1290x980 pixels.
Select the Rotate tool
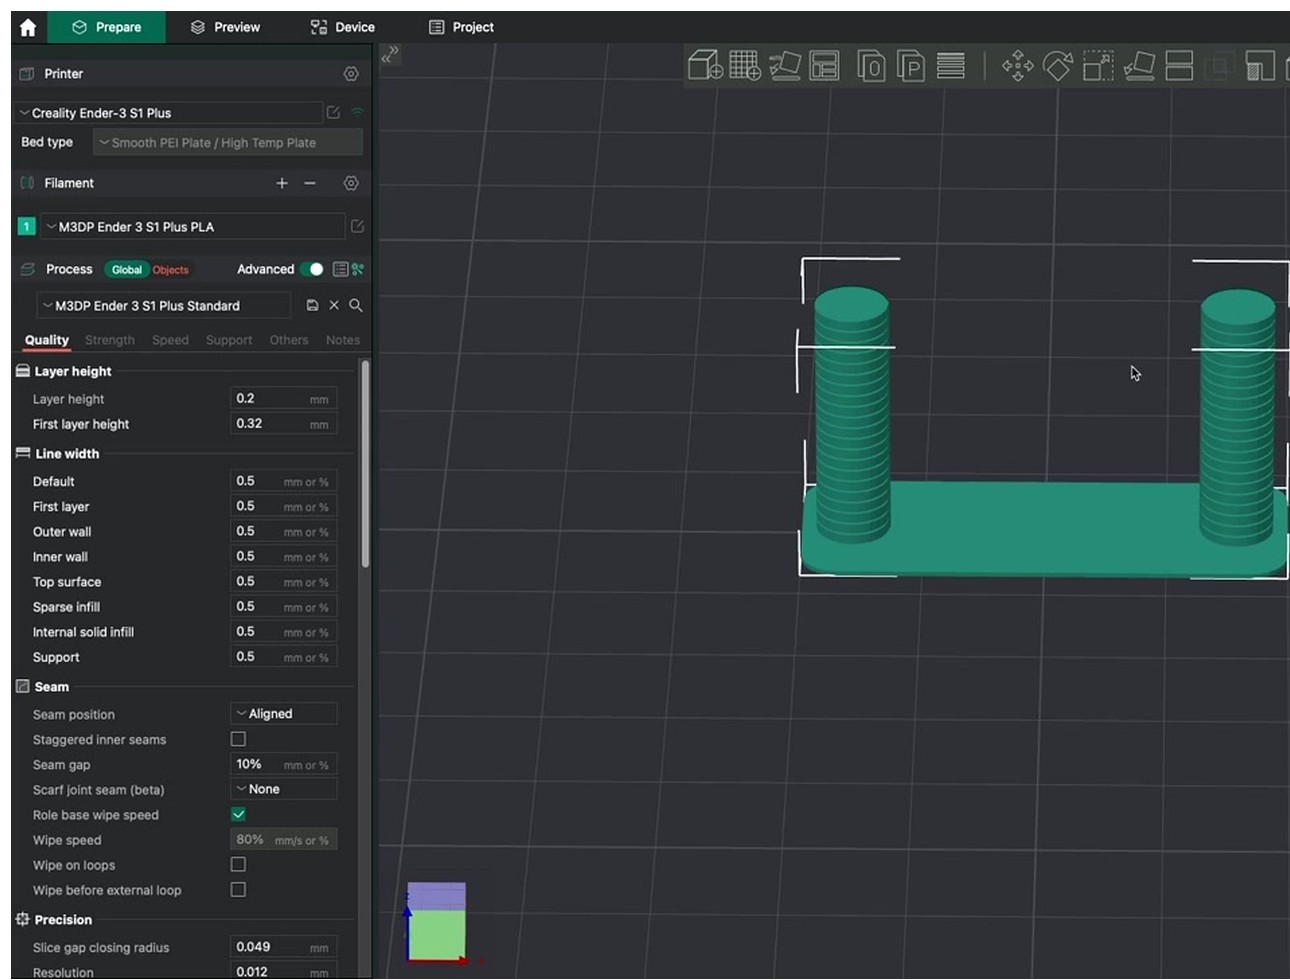(1058, 66)
